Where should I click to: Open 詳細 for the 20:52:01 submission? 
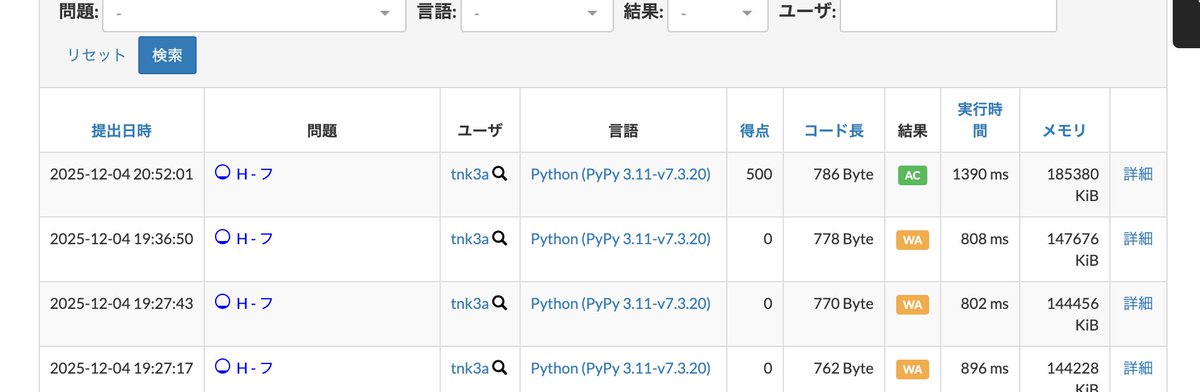click(x=1138, y=174)
